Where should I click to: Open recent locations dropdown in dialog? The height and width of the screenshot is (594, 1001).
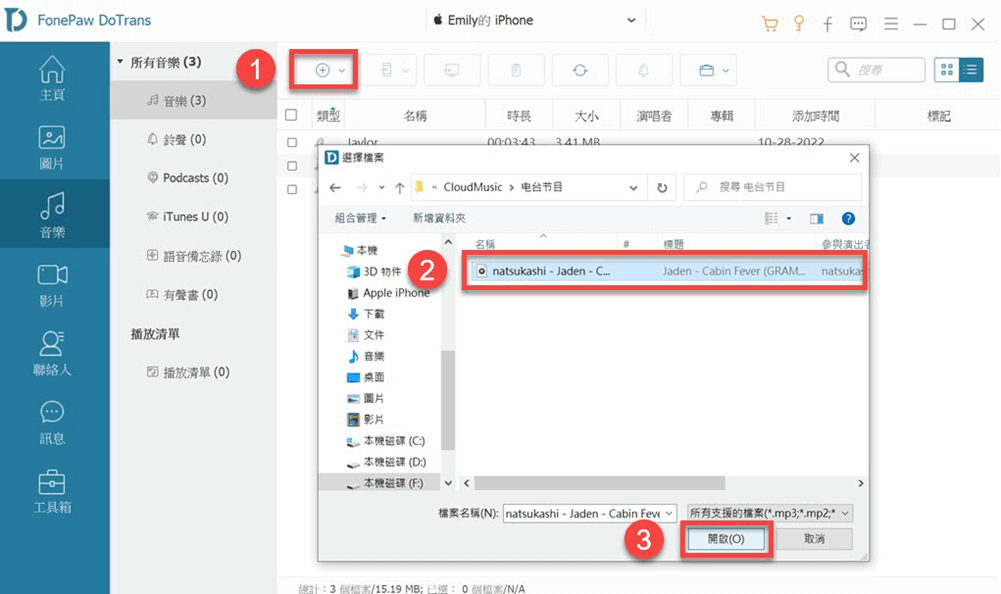point(382,187)
